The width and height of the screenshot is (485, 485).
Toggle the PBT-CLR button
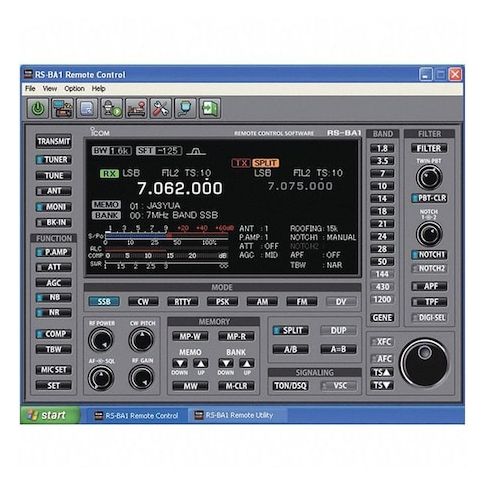pos(429,198)
